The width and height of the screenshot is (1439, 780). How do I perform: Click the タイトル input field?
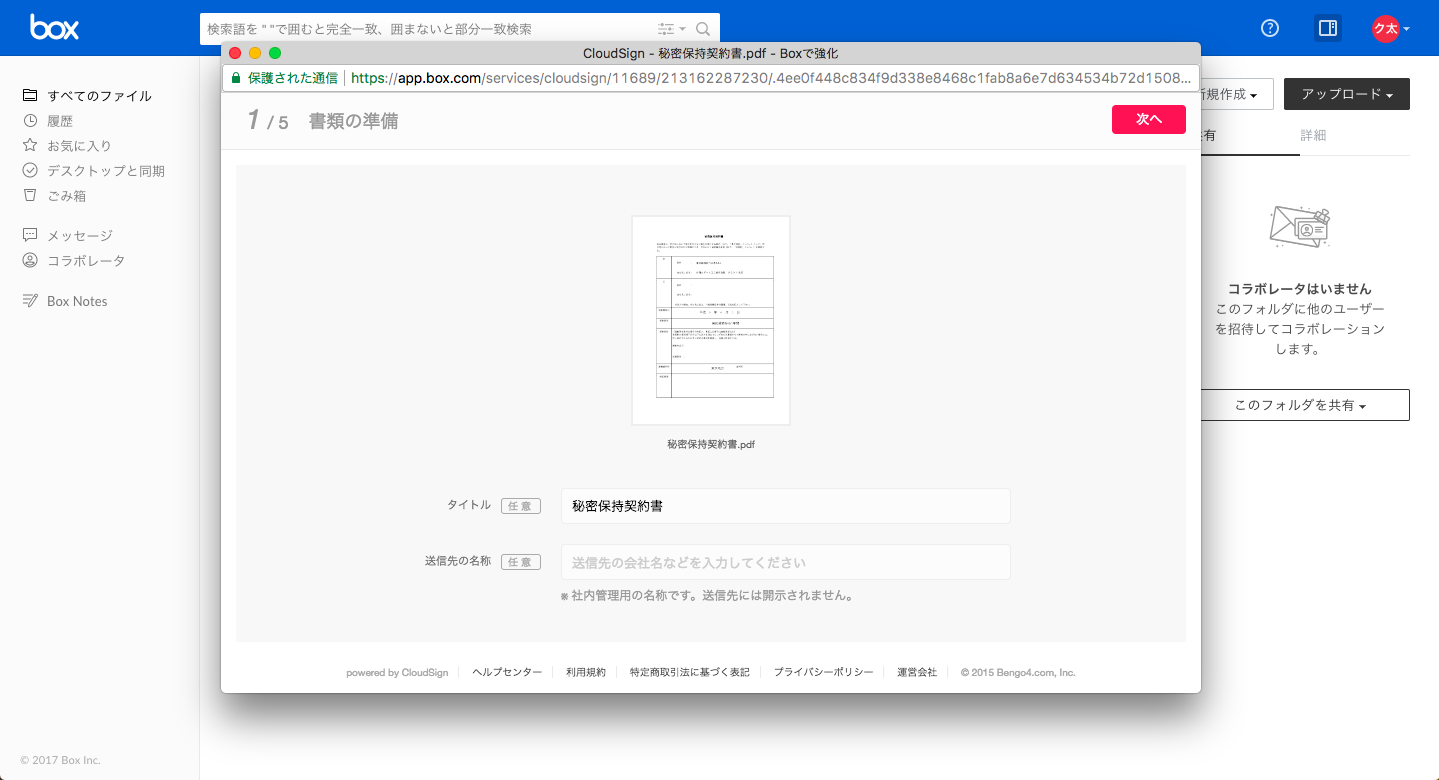(785, 506)
